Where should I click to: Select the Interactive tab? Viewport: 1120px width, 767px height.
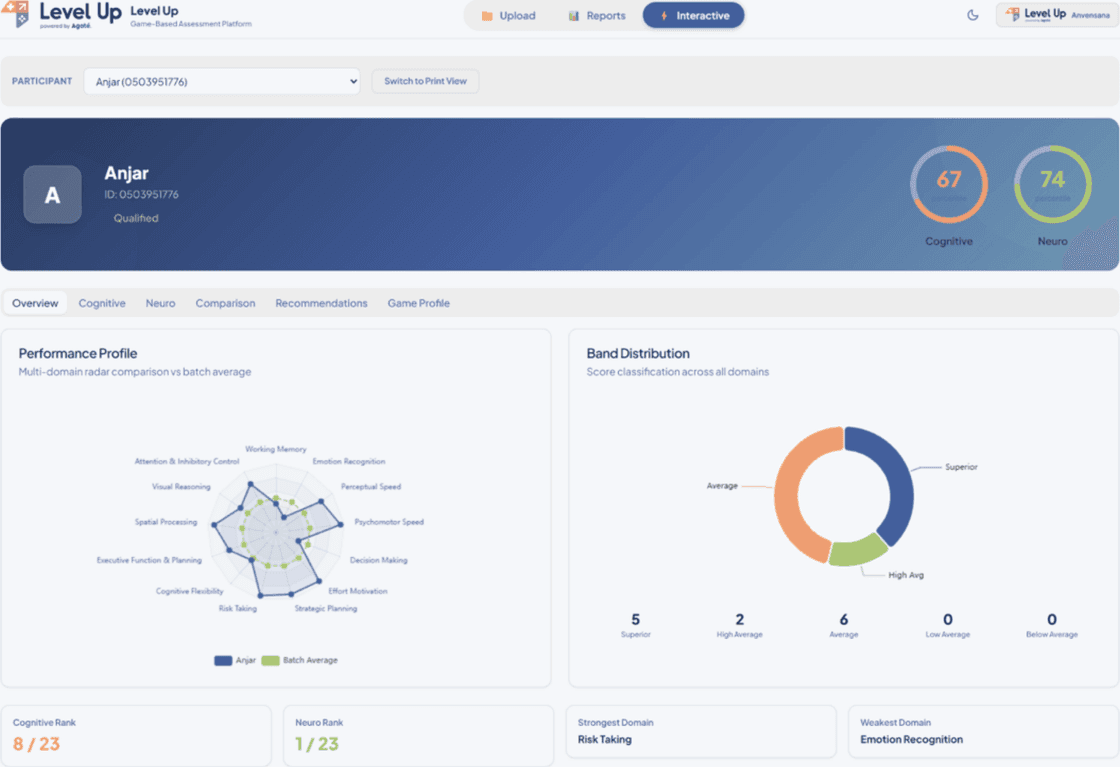[694, 16]
